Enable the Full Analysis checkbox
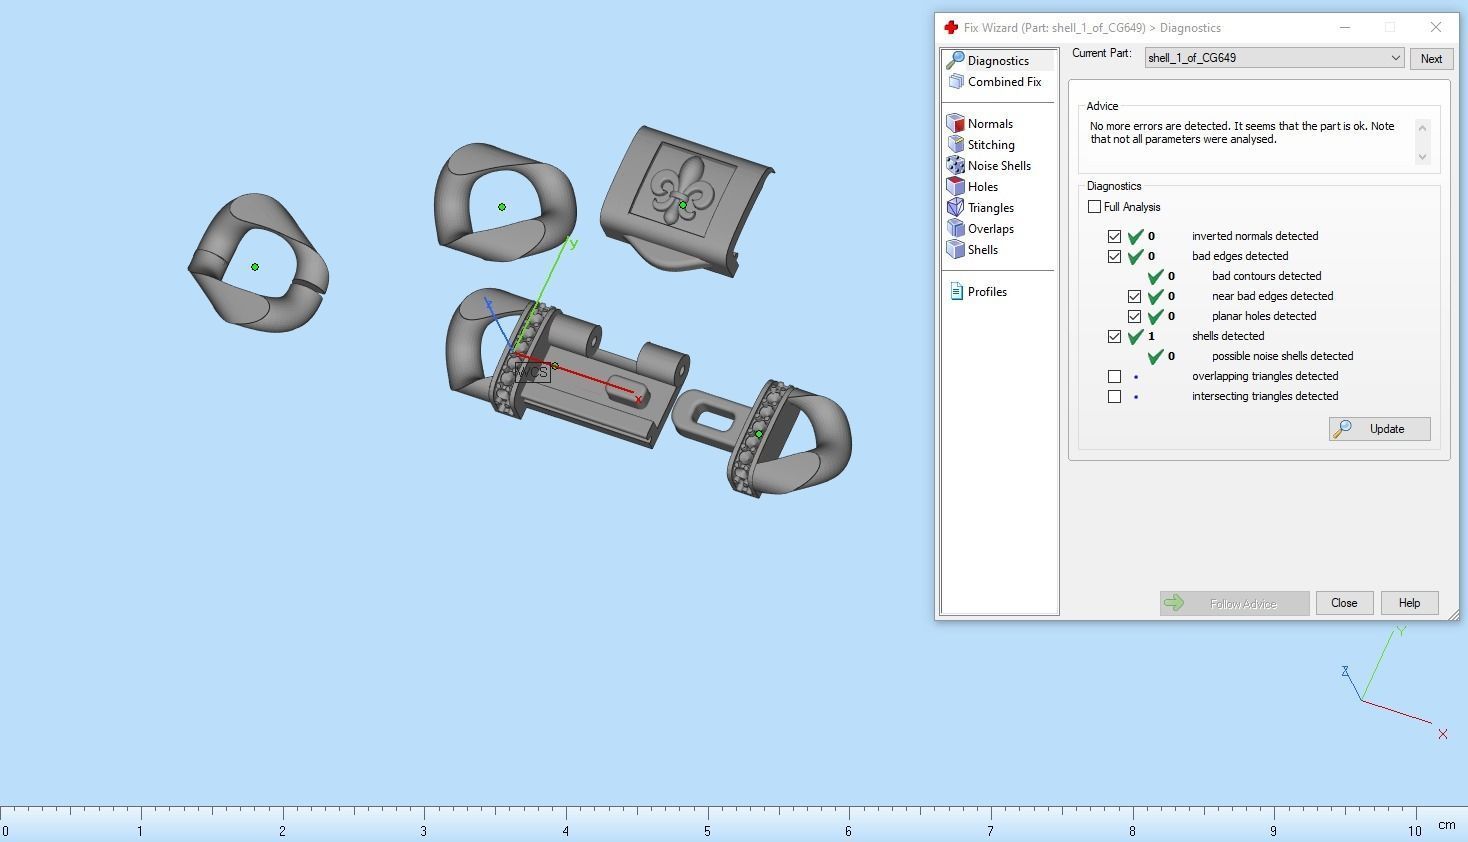This screenshot has width=1468, height=842. (x=1095, y=207)
